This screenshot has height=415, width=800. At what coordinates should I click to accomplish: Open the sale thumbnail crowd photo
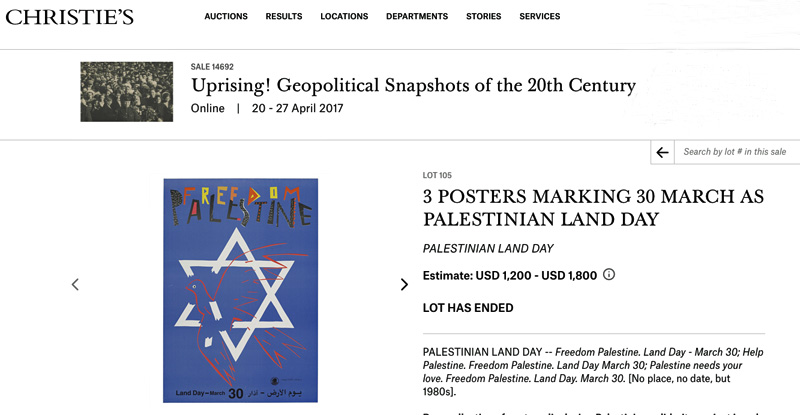tap(127, 92)
